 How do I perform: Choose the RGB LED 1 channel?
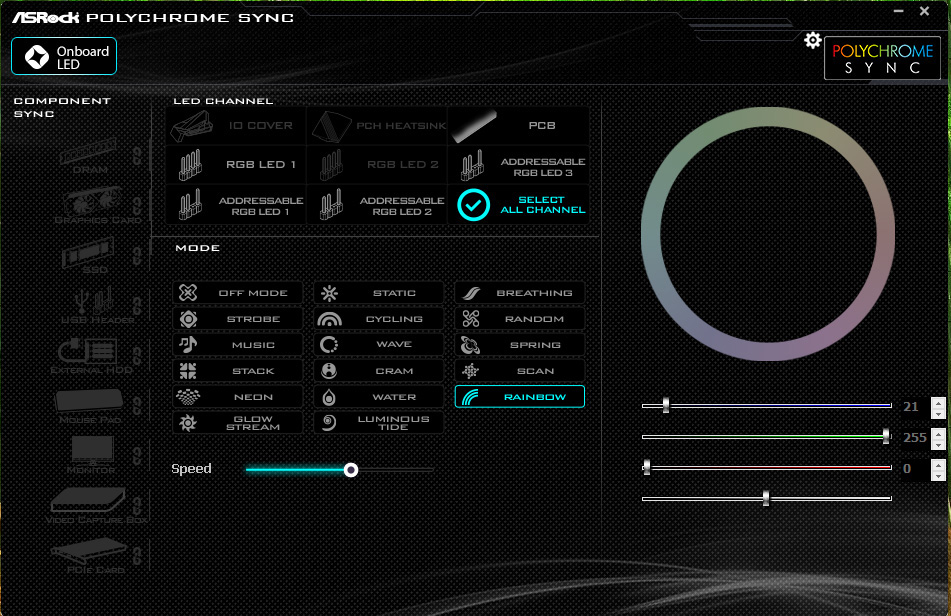pyautogui.click(x=235, y=165)
